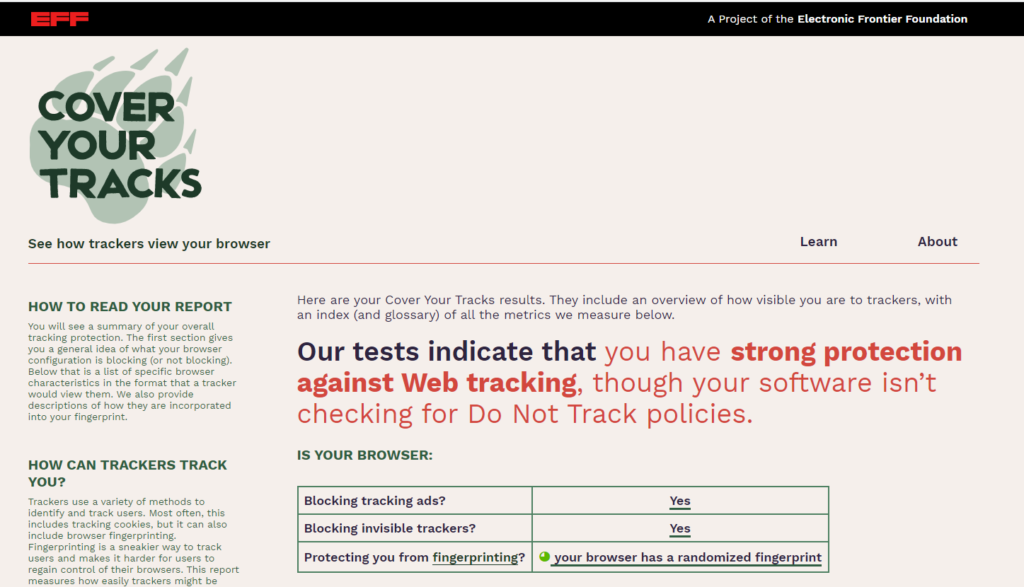The height and width of the screenshot is (587, 1024).
Task: Click the 'Here are your Cover Your Tracks results' paragraph
Action: [x=624, y=308]
